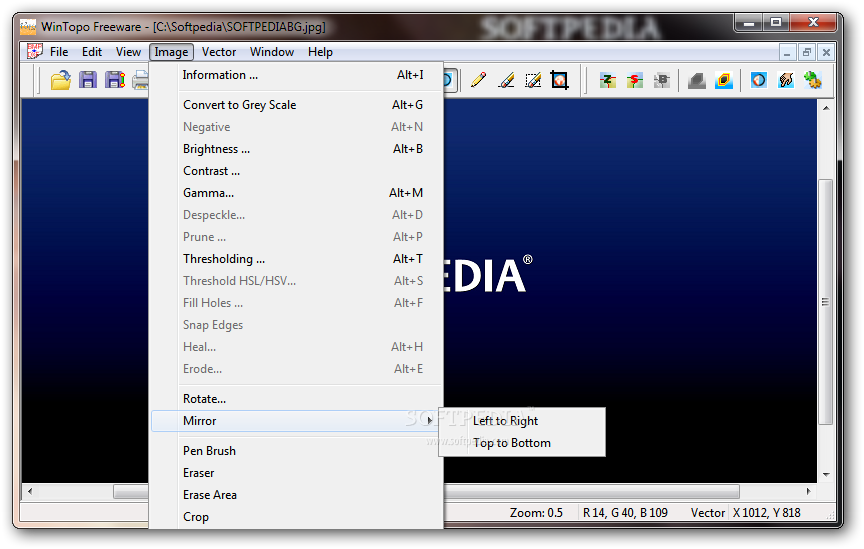Choose Erase Area menu entry
The height and width of the screenshot is (549, 864).
(x=297, y=495)
